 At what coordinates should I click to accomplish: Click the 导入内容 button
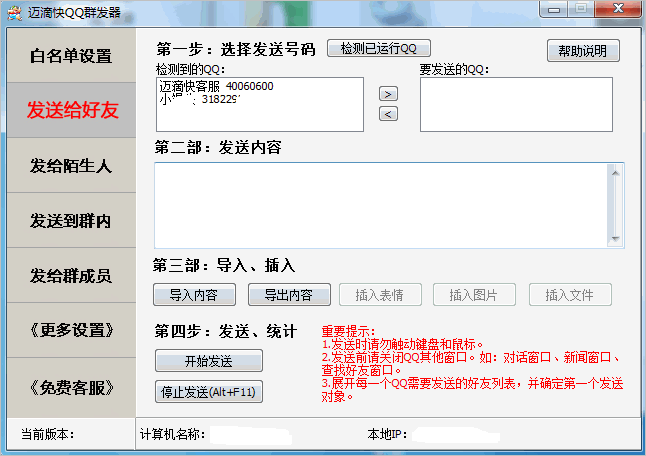(x=194, y=295)
